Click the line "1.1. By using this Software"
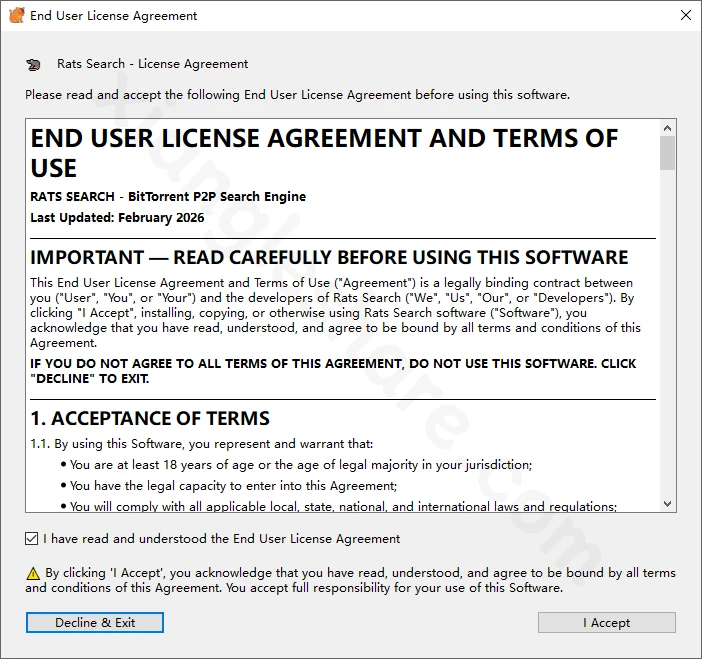 (201, 444)
